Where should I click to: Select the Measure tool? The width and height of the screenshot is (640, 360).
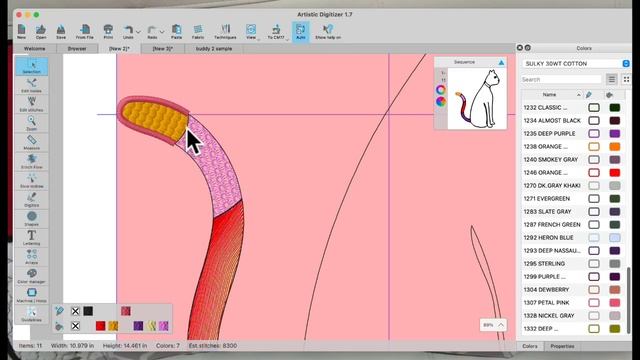(31, 142)
